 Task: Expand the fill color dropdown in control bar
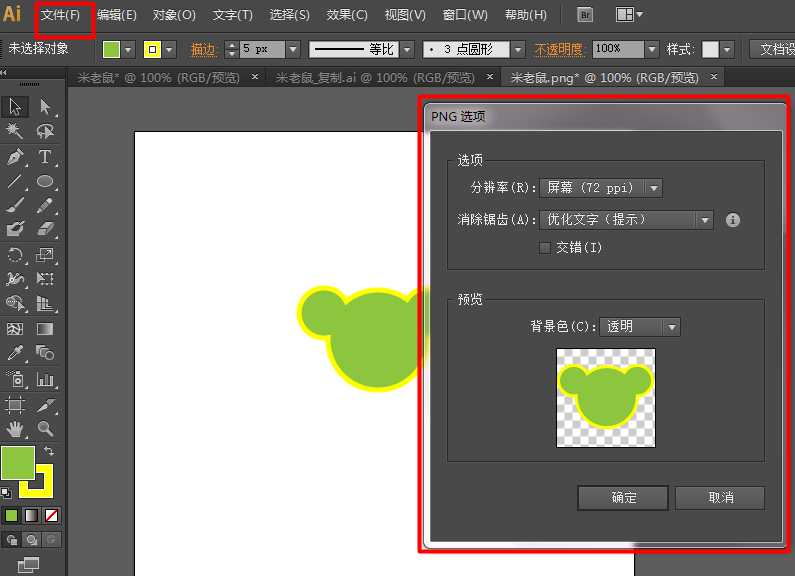[128, 50]
